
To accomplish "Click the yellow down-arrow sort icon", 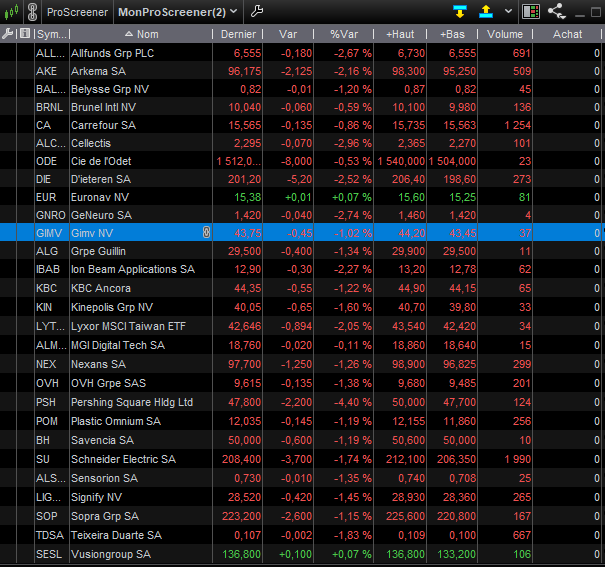I will click(x=460, y=12).
